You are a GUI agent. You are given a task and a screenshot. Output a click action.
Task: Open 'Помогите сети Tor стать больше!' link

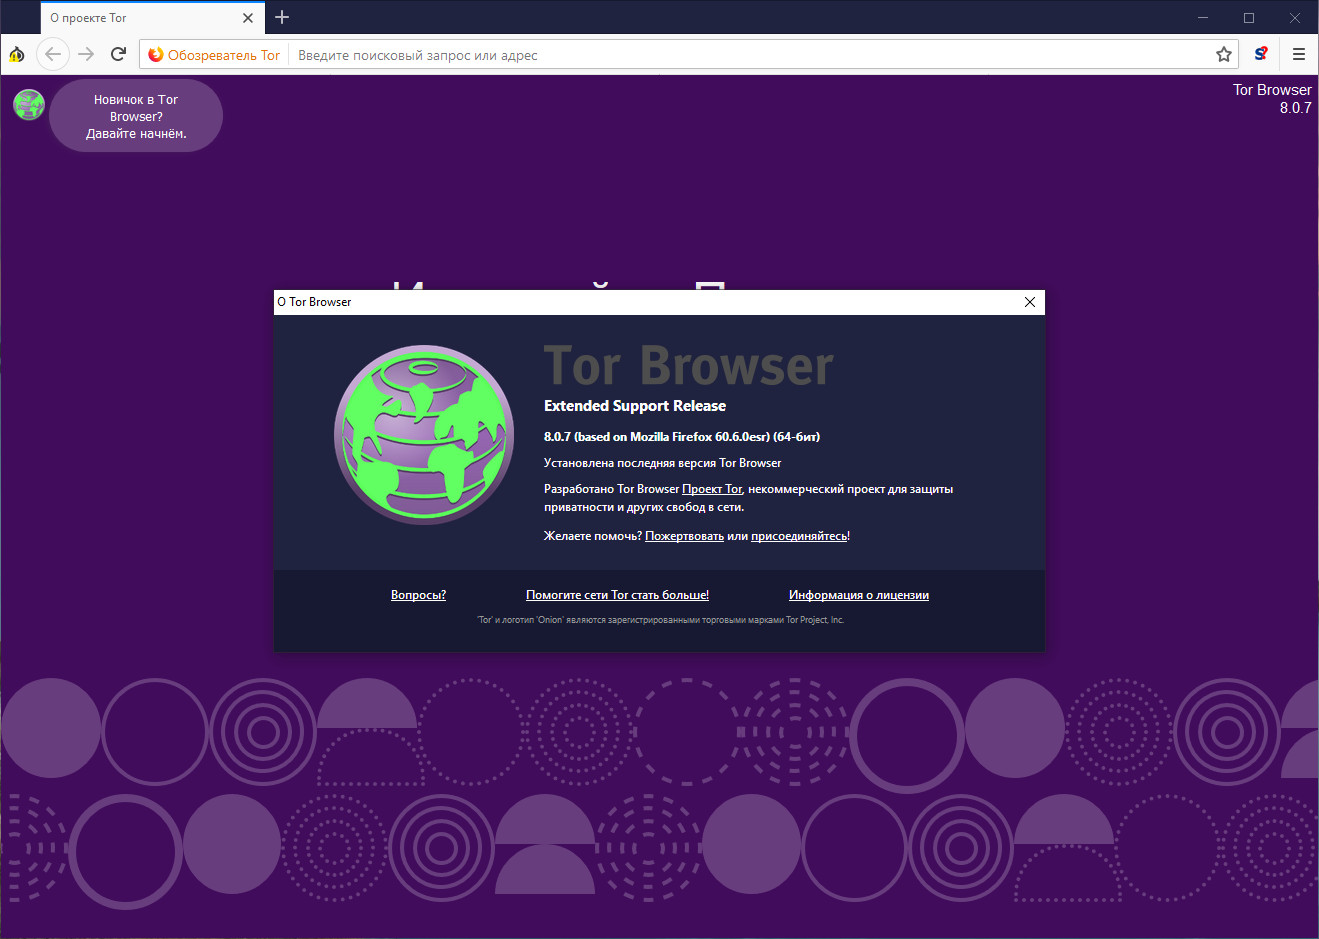[x=617, y=595]
